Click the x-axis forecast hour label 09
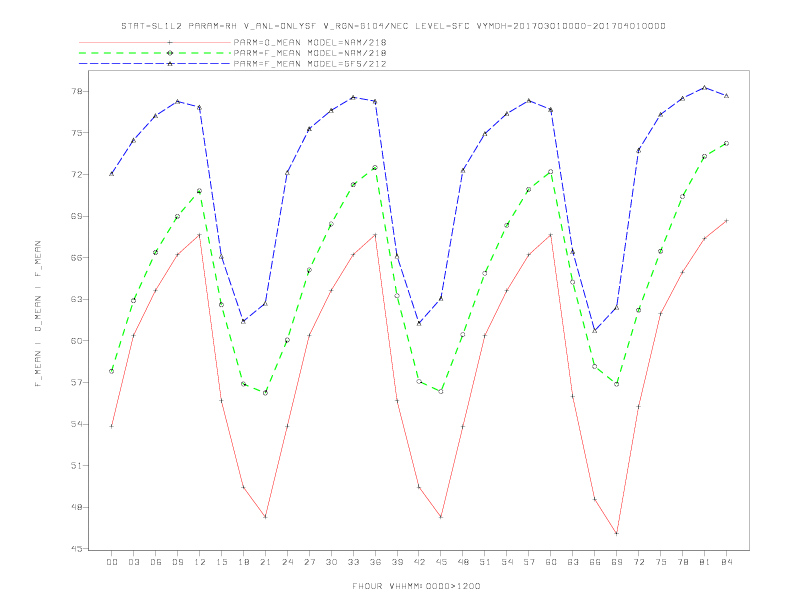The image size is (792, 612). tap(178, 562)
